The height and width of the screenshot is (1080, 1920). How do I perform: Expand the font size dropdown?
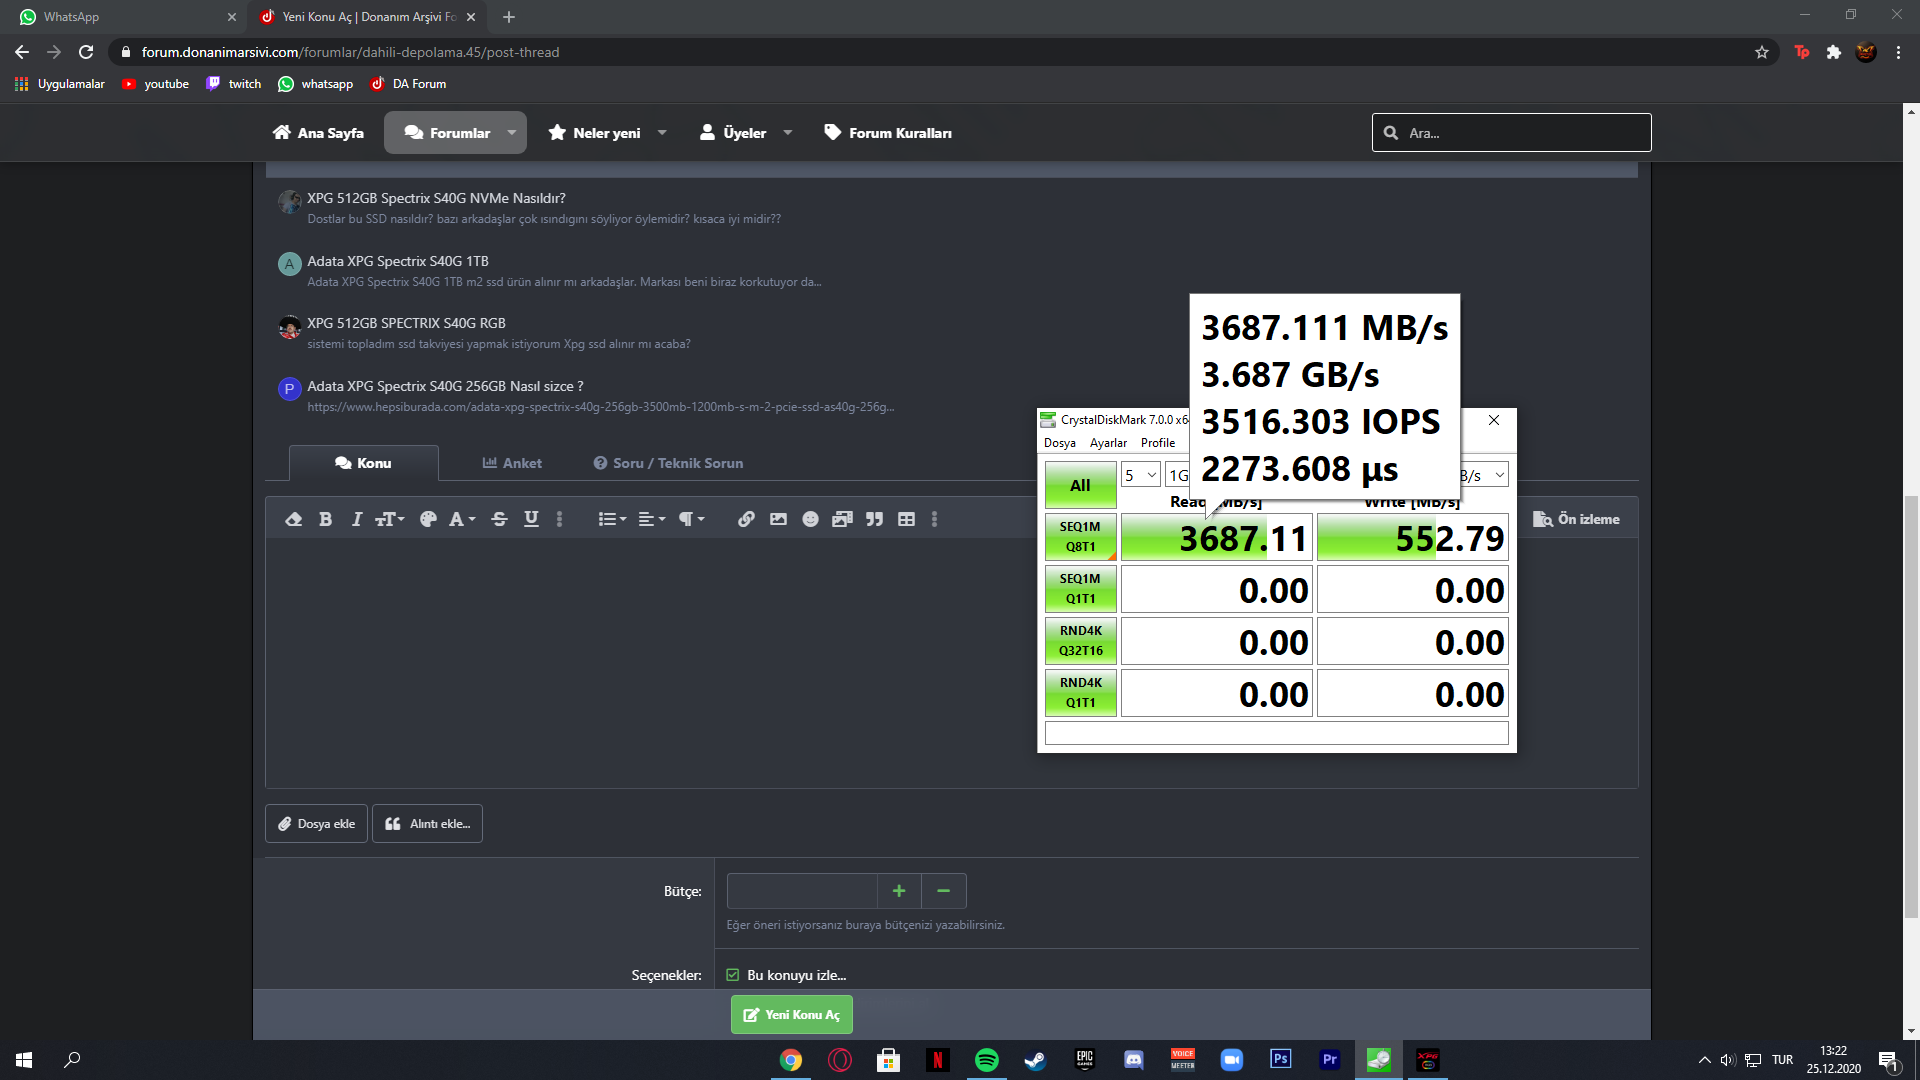(389, 519)
